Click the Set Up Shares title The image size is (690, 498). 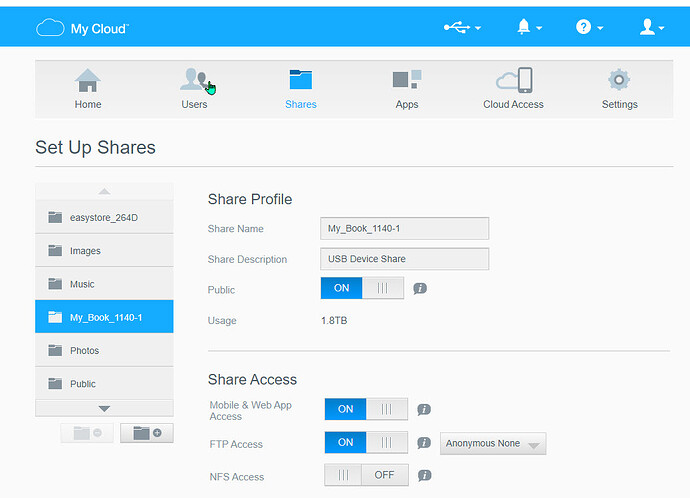pyautogui.click(x=95, y=147)
